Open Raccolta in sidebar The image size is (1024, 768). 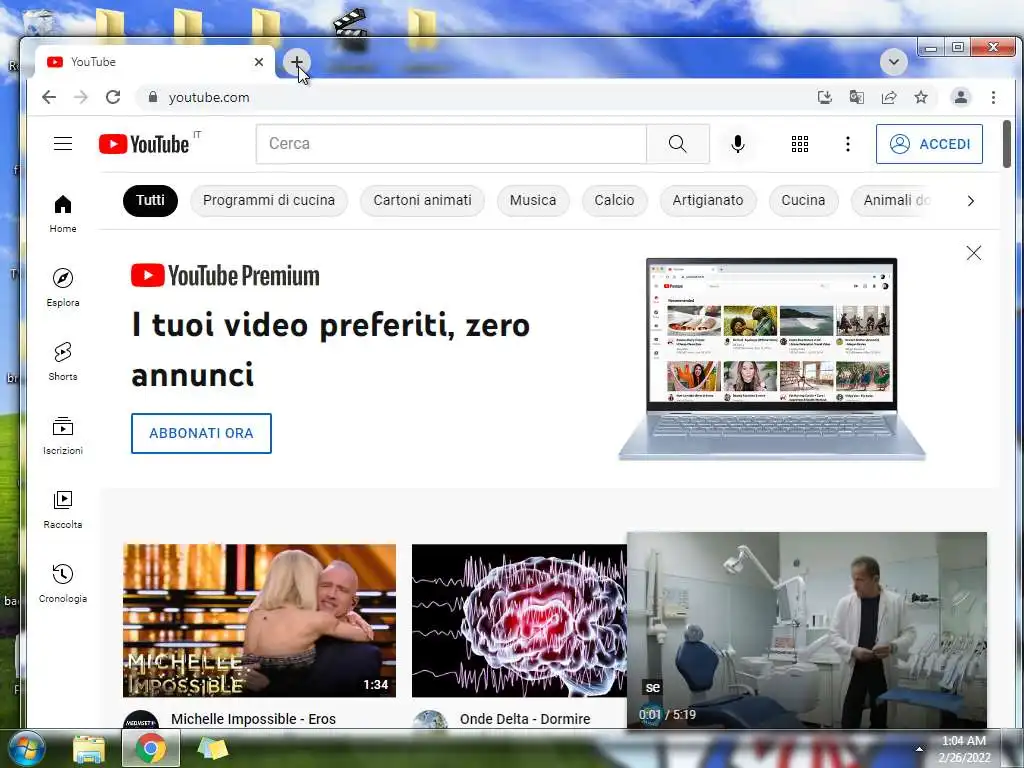(x=63, y=510)
